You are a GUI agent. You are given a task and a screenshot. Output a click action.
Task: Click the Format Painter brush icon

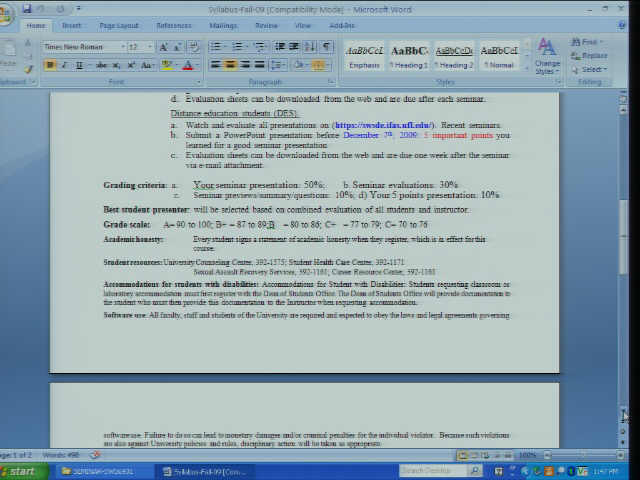click(x=29, y=69)
